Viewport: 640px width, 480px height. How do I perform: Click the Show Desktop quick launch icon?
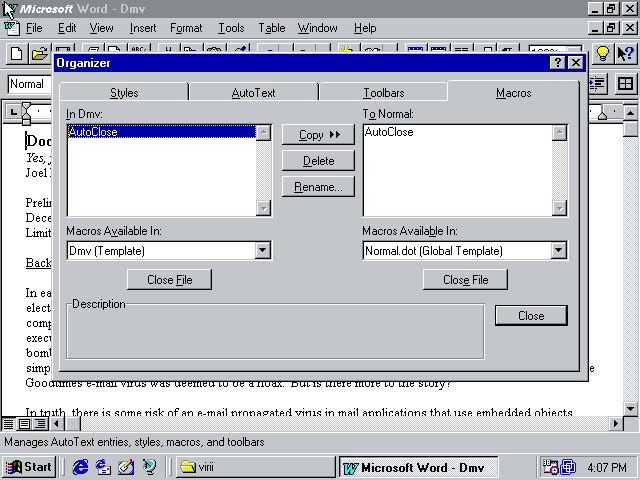126,467
